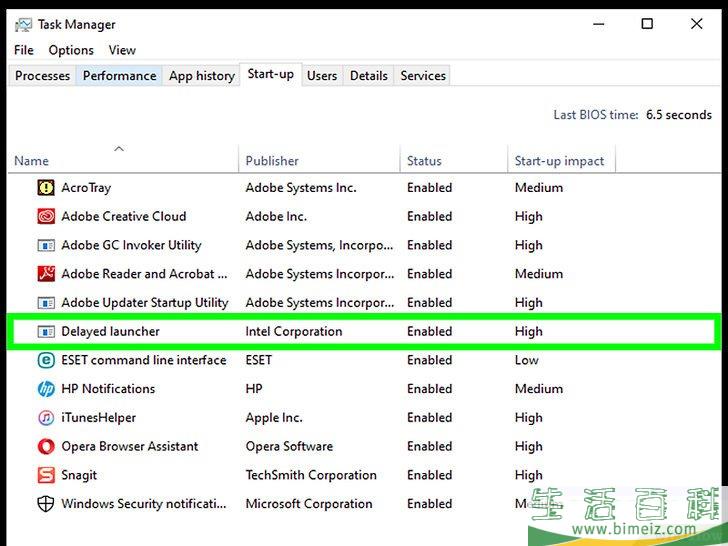
Task: Click the TechSmith Corporation publisher cell
Action: coord(311,475)
